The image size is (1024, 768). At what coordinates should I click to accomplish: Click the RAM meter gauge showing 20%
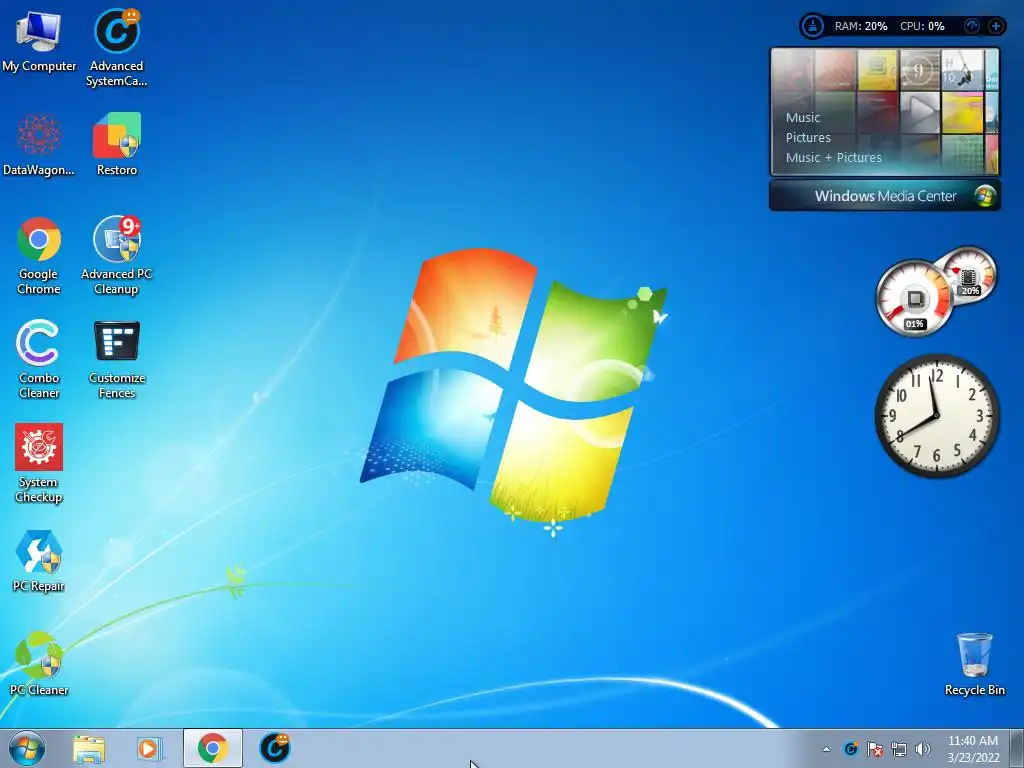970,276
